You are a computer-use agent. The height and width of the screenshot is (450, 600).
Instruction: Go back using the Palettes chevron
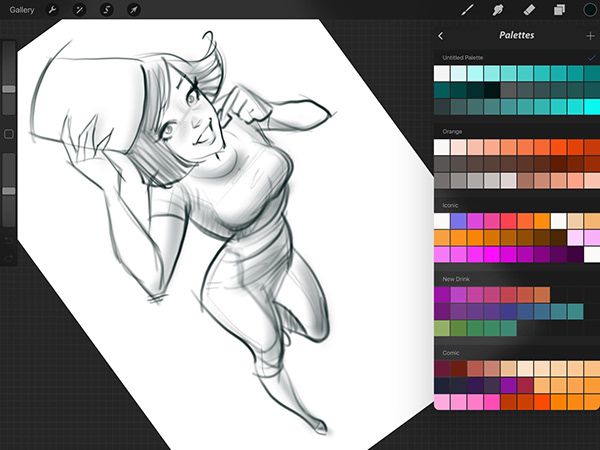click(441, 36)
